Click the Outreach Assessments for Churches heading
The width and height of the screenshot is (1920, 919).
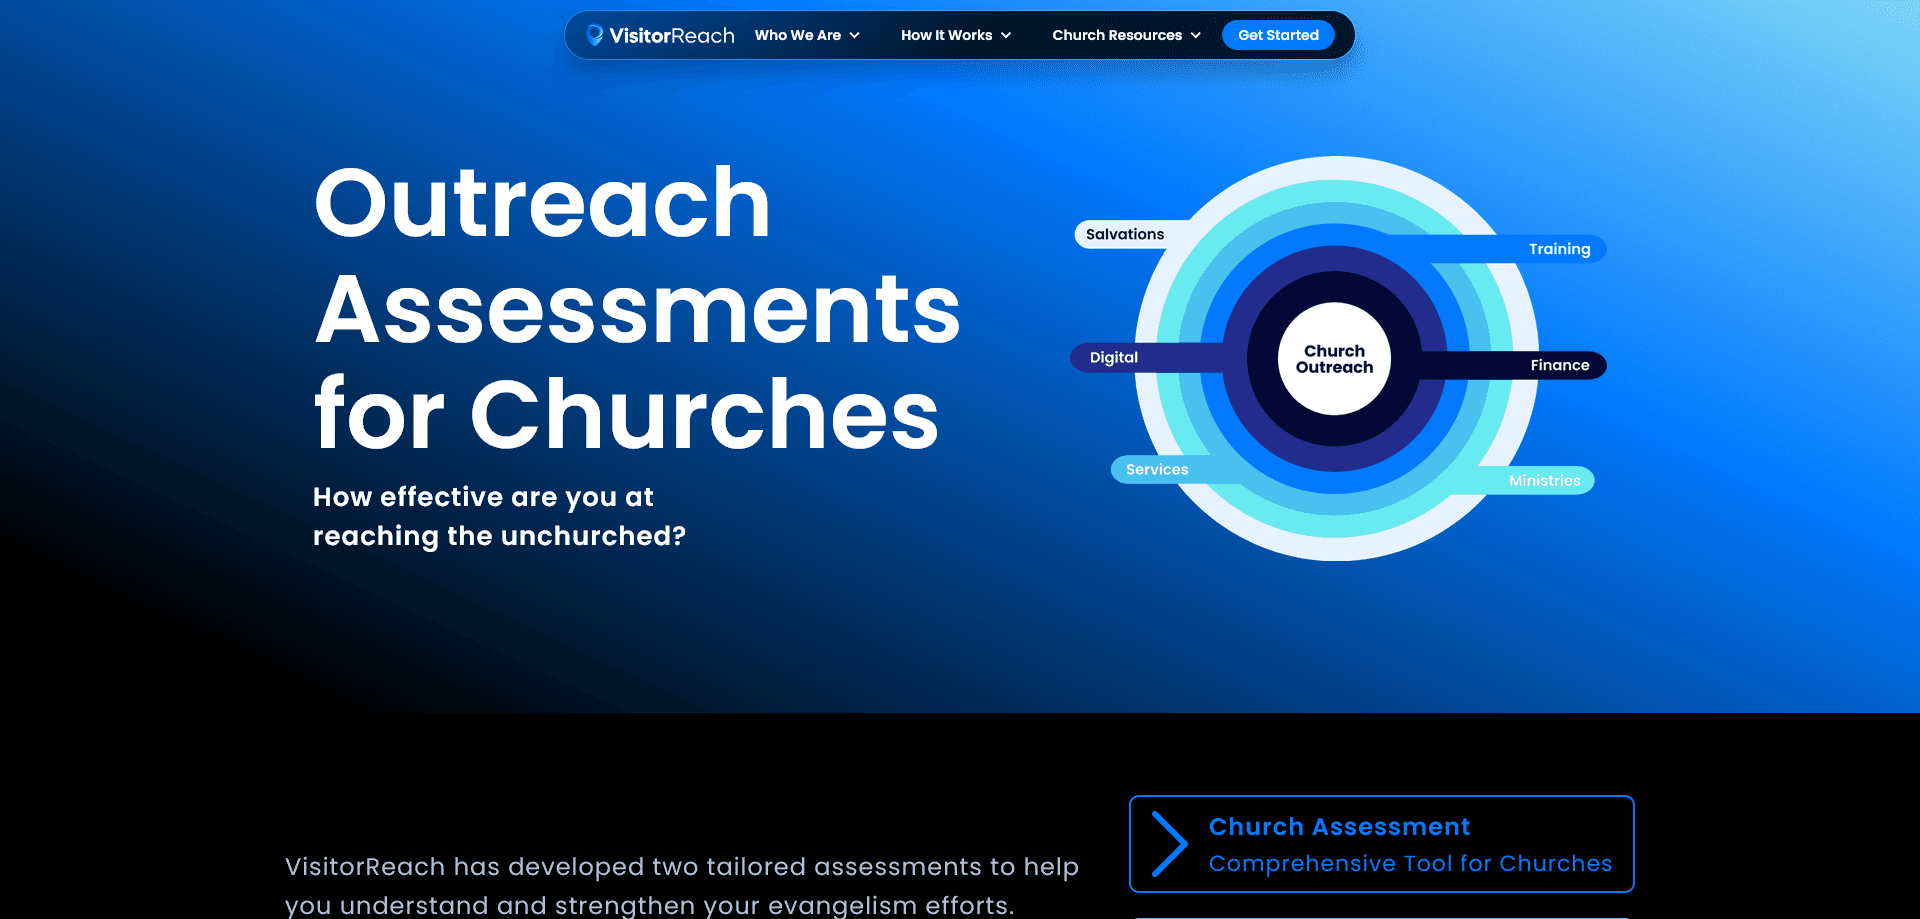coord(637,309)
